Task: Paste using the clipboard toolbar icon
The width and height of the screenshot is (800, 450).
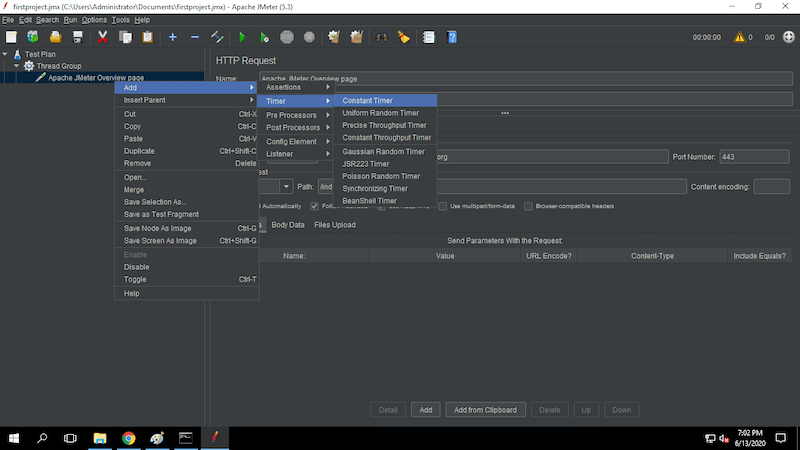Action: [147, 37]
